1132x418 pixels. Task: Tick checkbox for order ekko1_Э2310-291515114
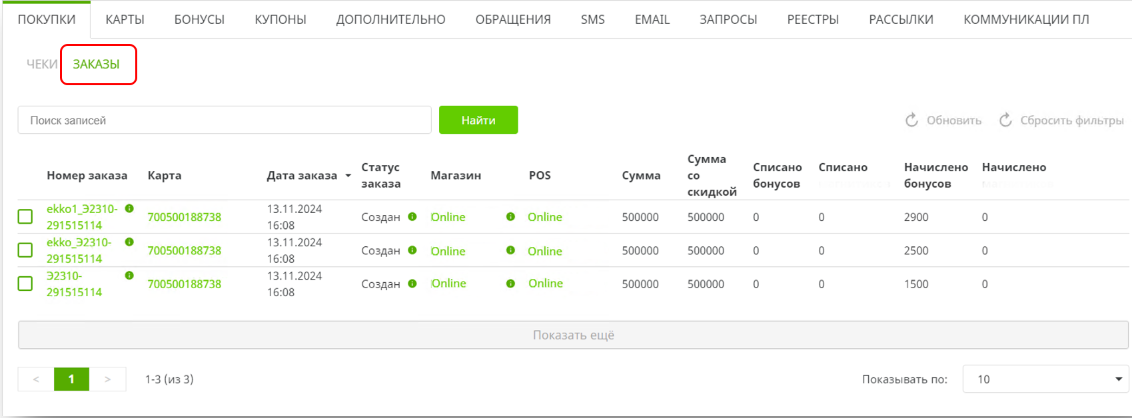[x=25, y=217]
